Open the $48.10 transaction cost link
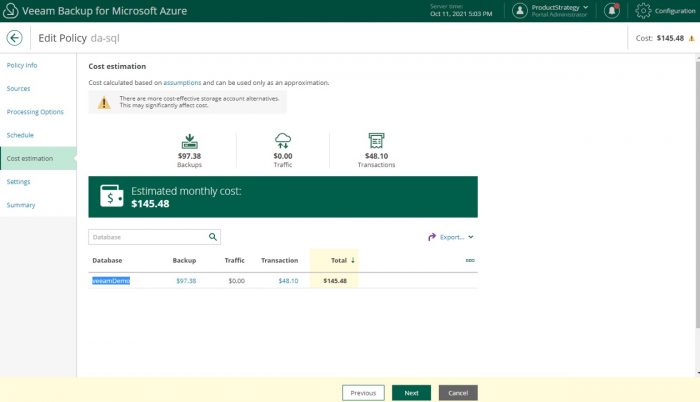Viewport: 700px width, 402px height. [288, 281]
